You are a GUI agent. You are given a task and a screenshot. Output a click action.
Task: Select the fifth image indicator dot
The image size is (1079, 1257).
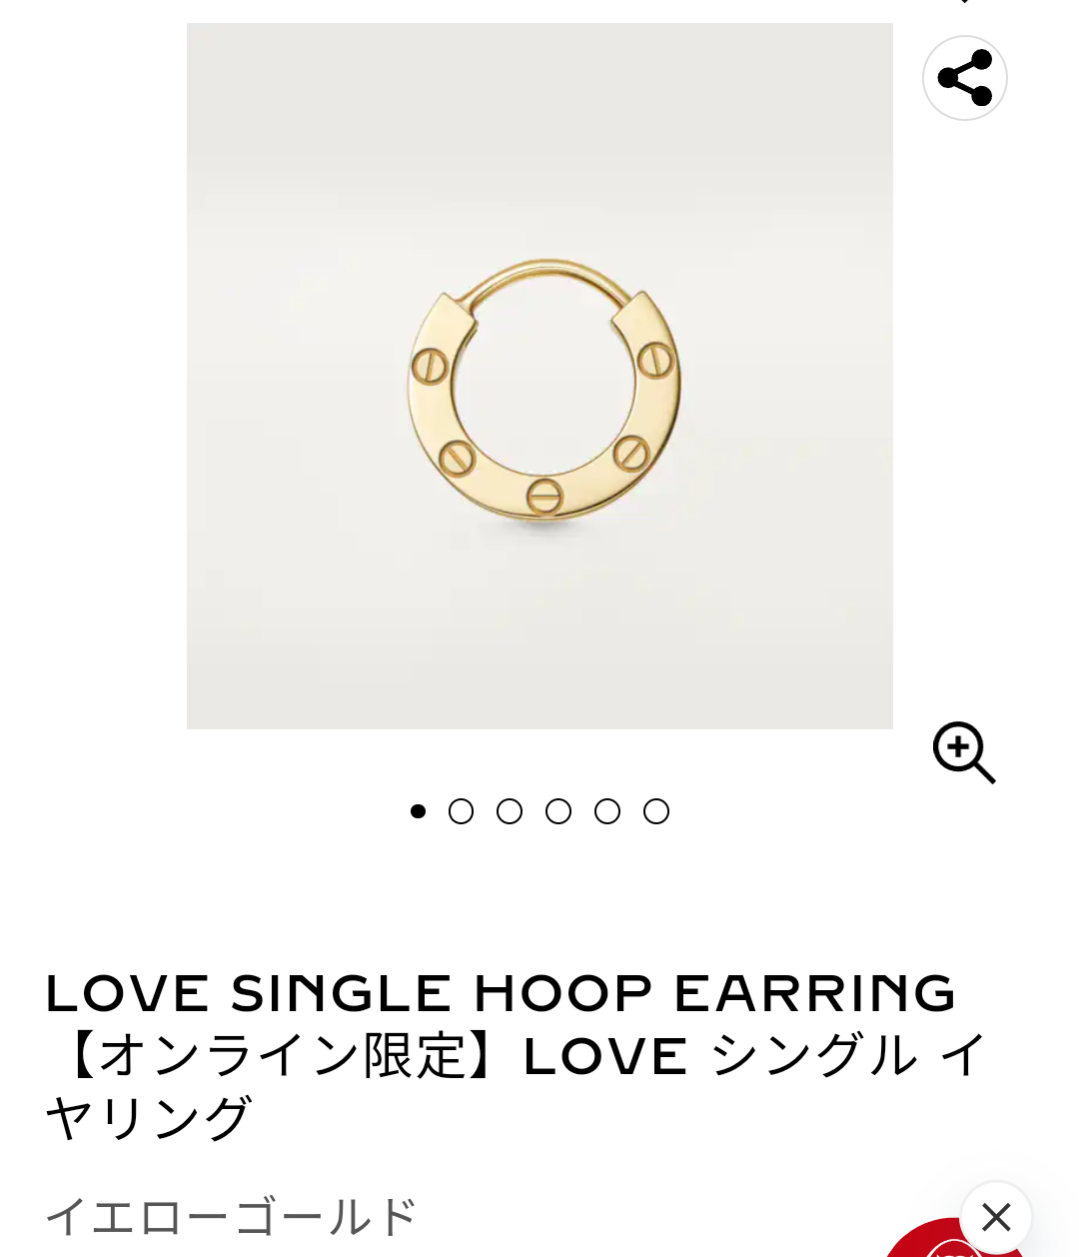coord(607,811)
